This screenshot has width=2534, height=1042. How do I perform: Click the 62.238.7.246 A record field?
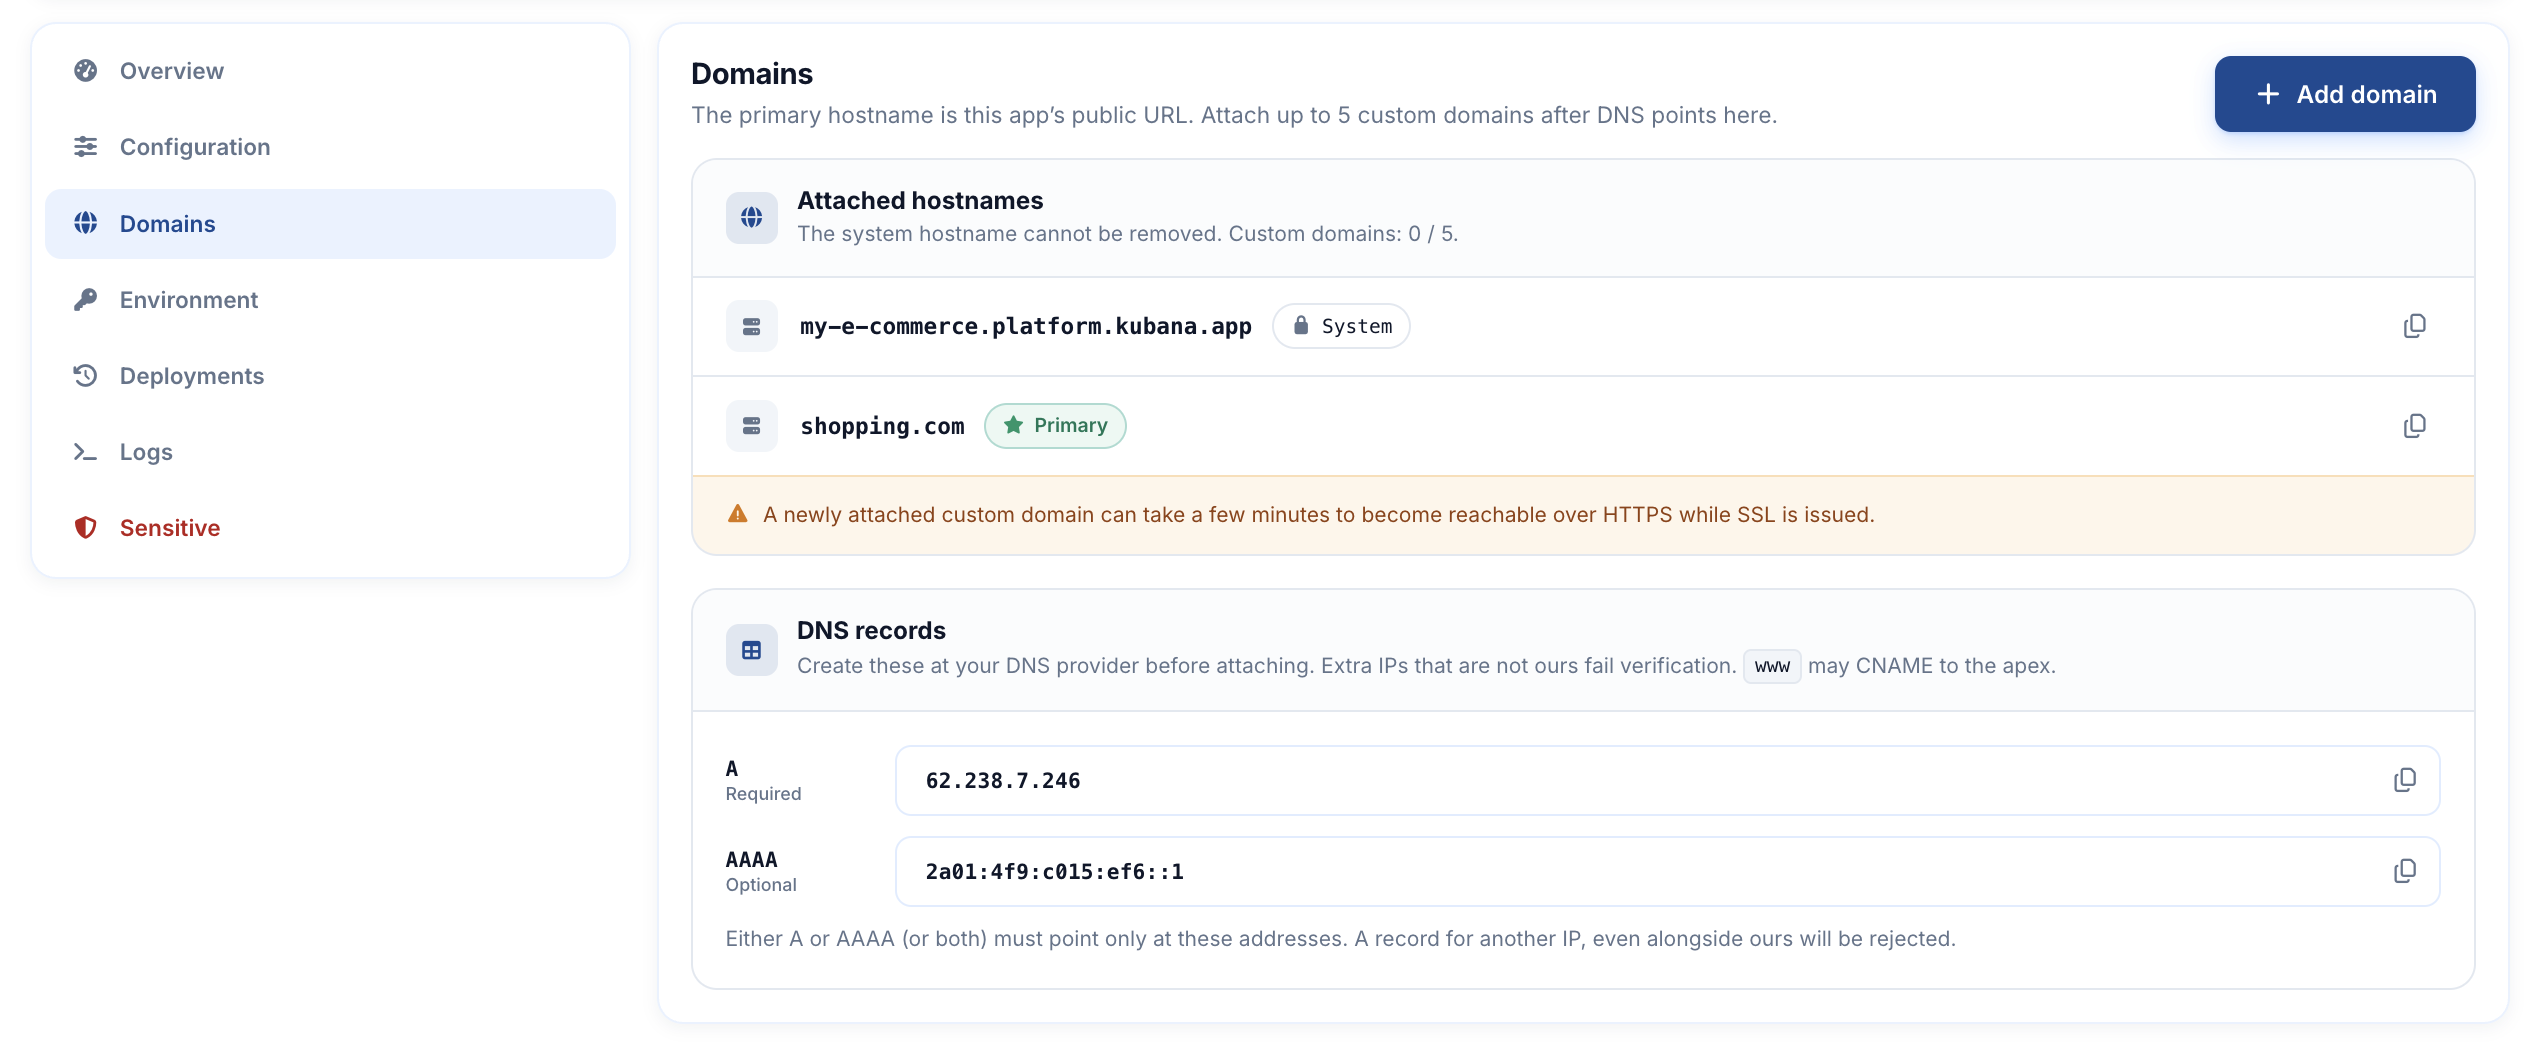(x=1667, y=780)
